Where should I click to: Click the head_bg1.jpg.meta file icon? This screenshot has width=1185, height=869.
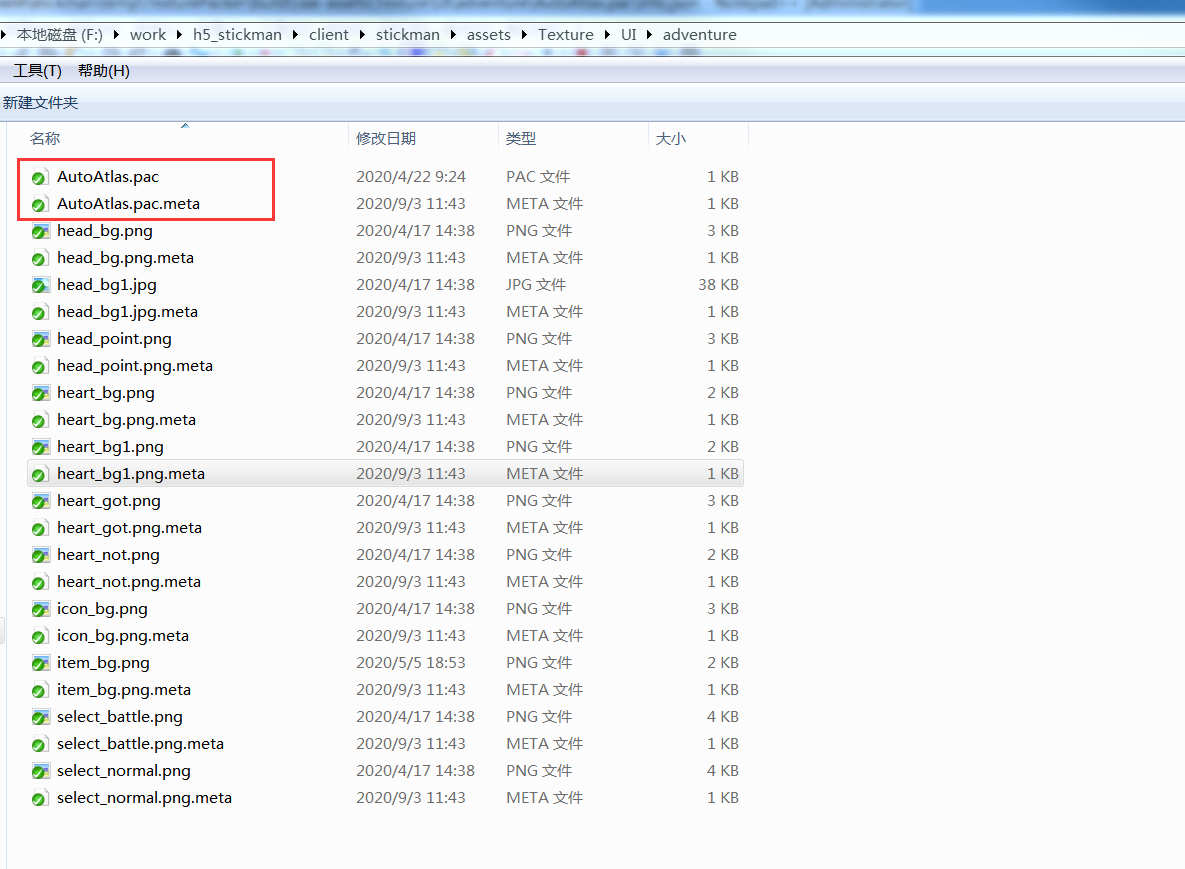coord(40,313)
